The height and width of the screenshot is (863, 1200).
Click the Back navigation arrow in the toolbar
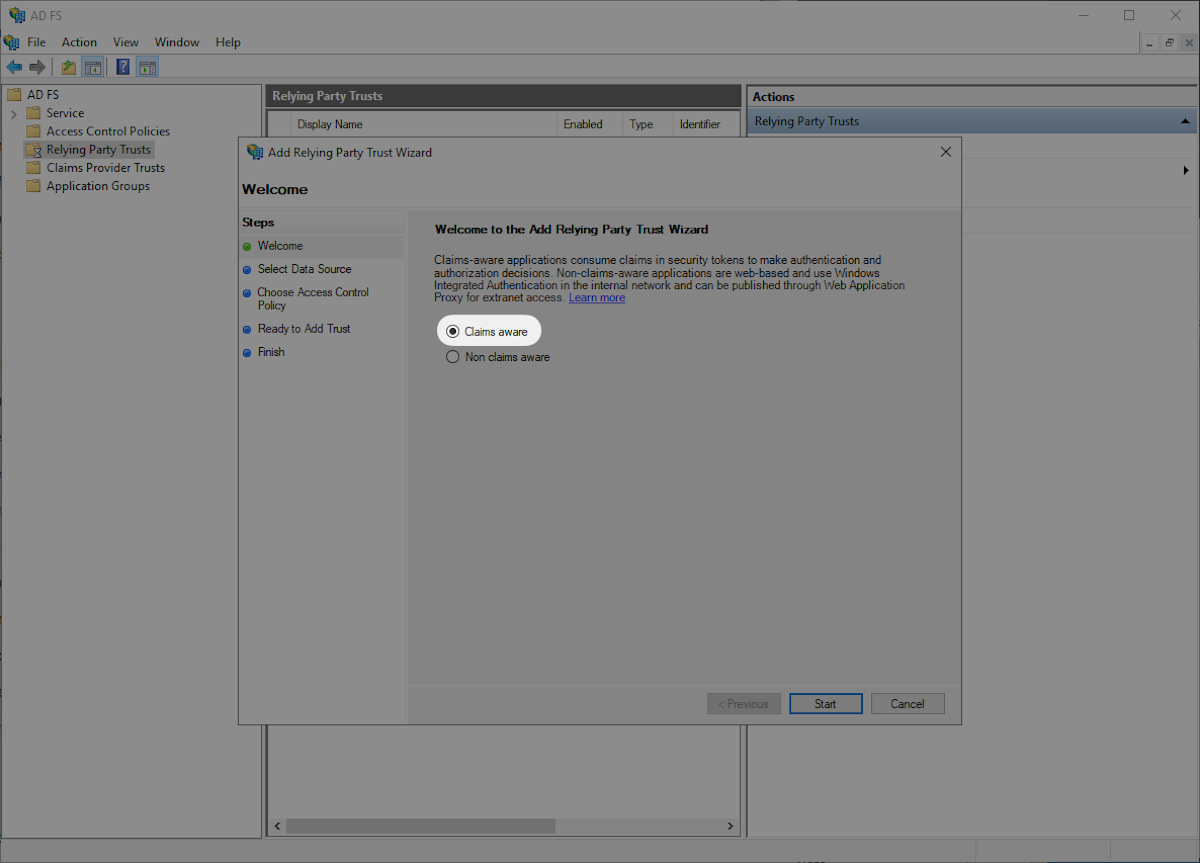tap(14, 66)
